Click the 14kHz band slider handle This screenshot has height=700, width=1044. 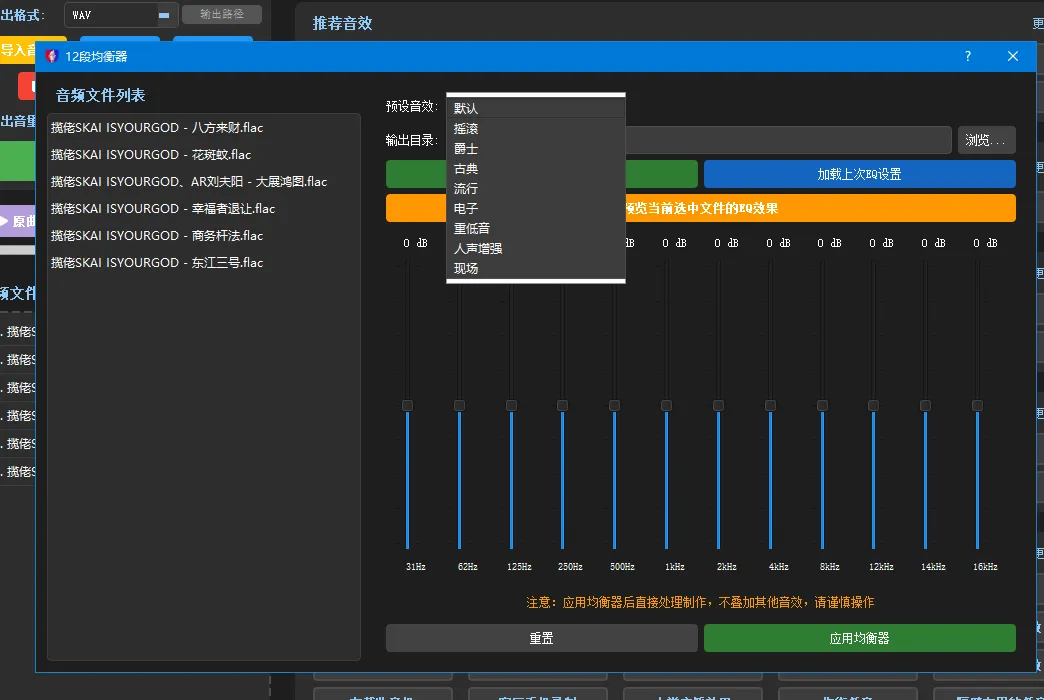tap(925, 406)
